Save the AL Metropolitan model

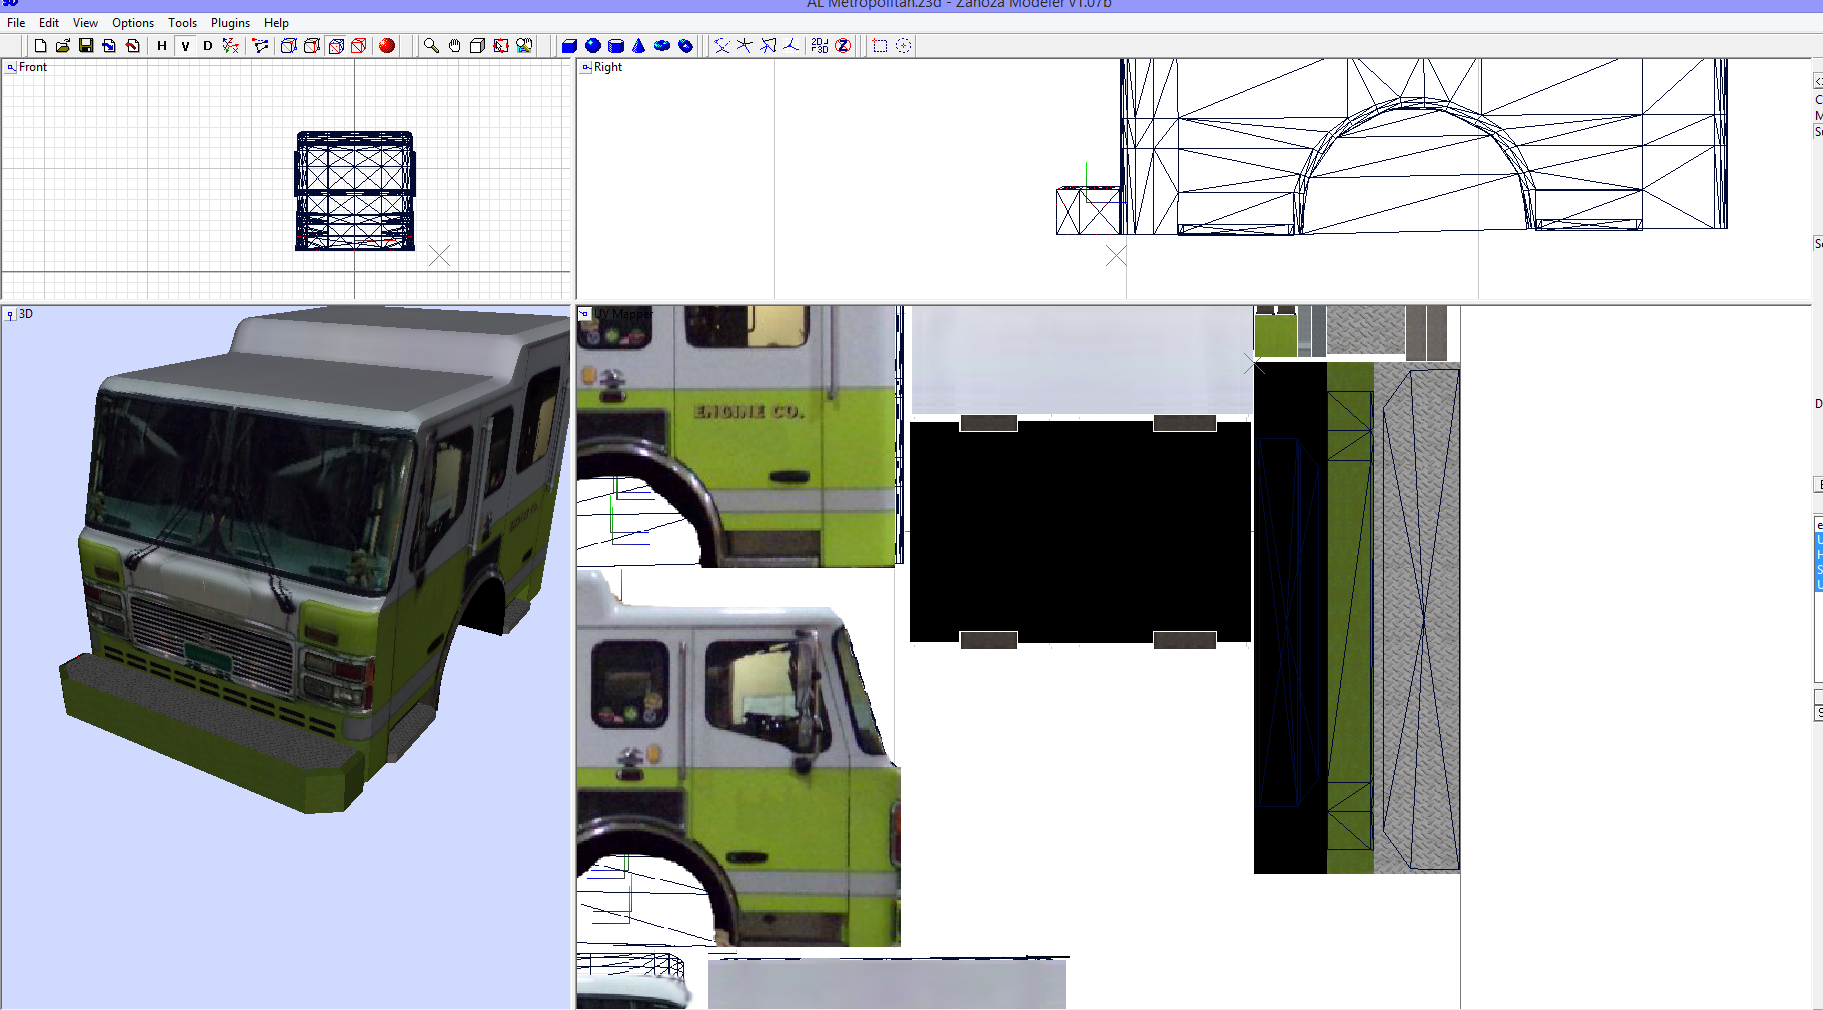[x=86, y=45]
